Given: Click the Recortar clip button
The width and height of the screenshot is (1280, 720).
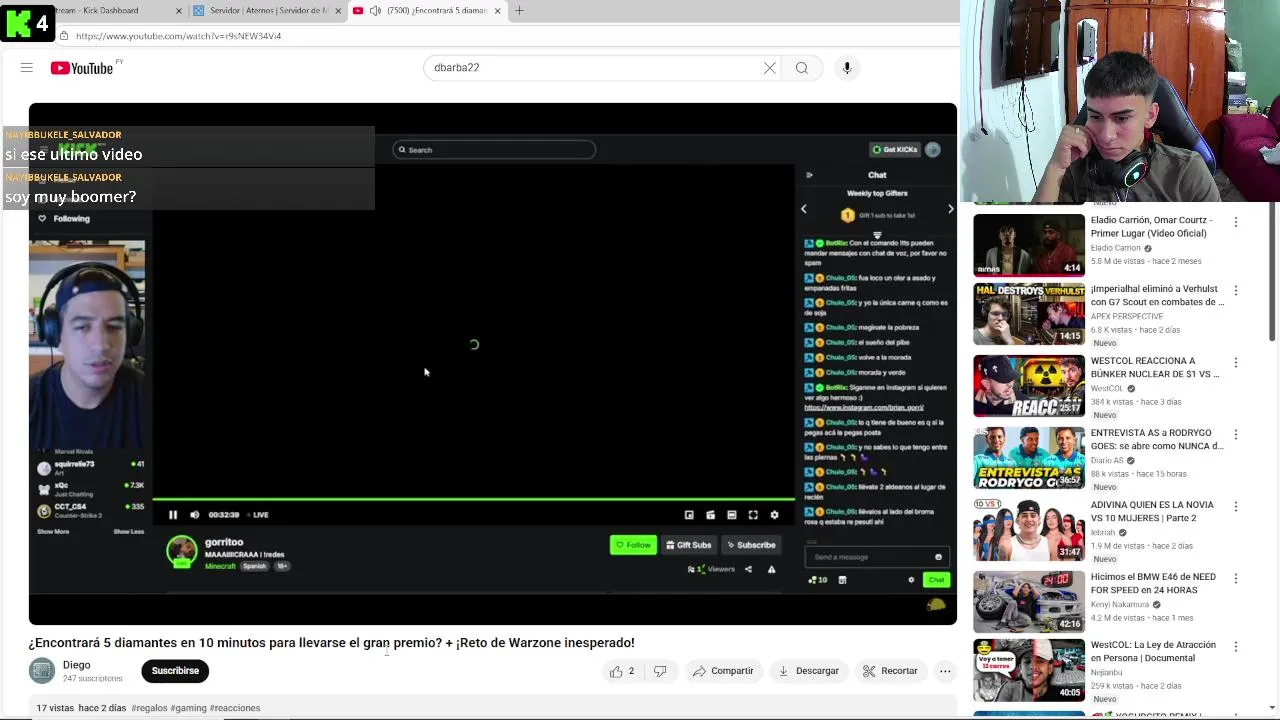Looking at the screenshot, I should coord(890,671).
